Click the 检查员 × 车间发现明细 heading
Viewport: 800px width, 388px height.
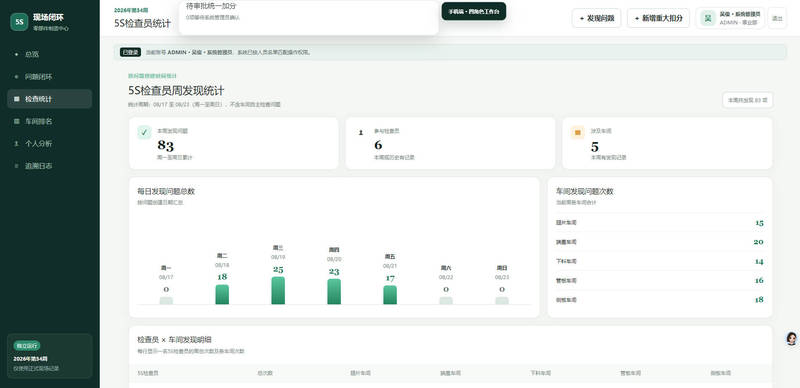click(174, 340)
